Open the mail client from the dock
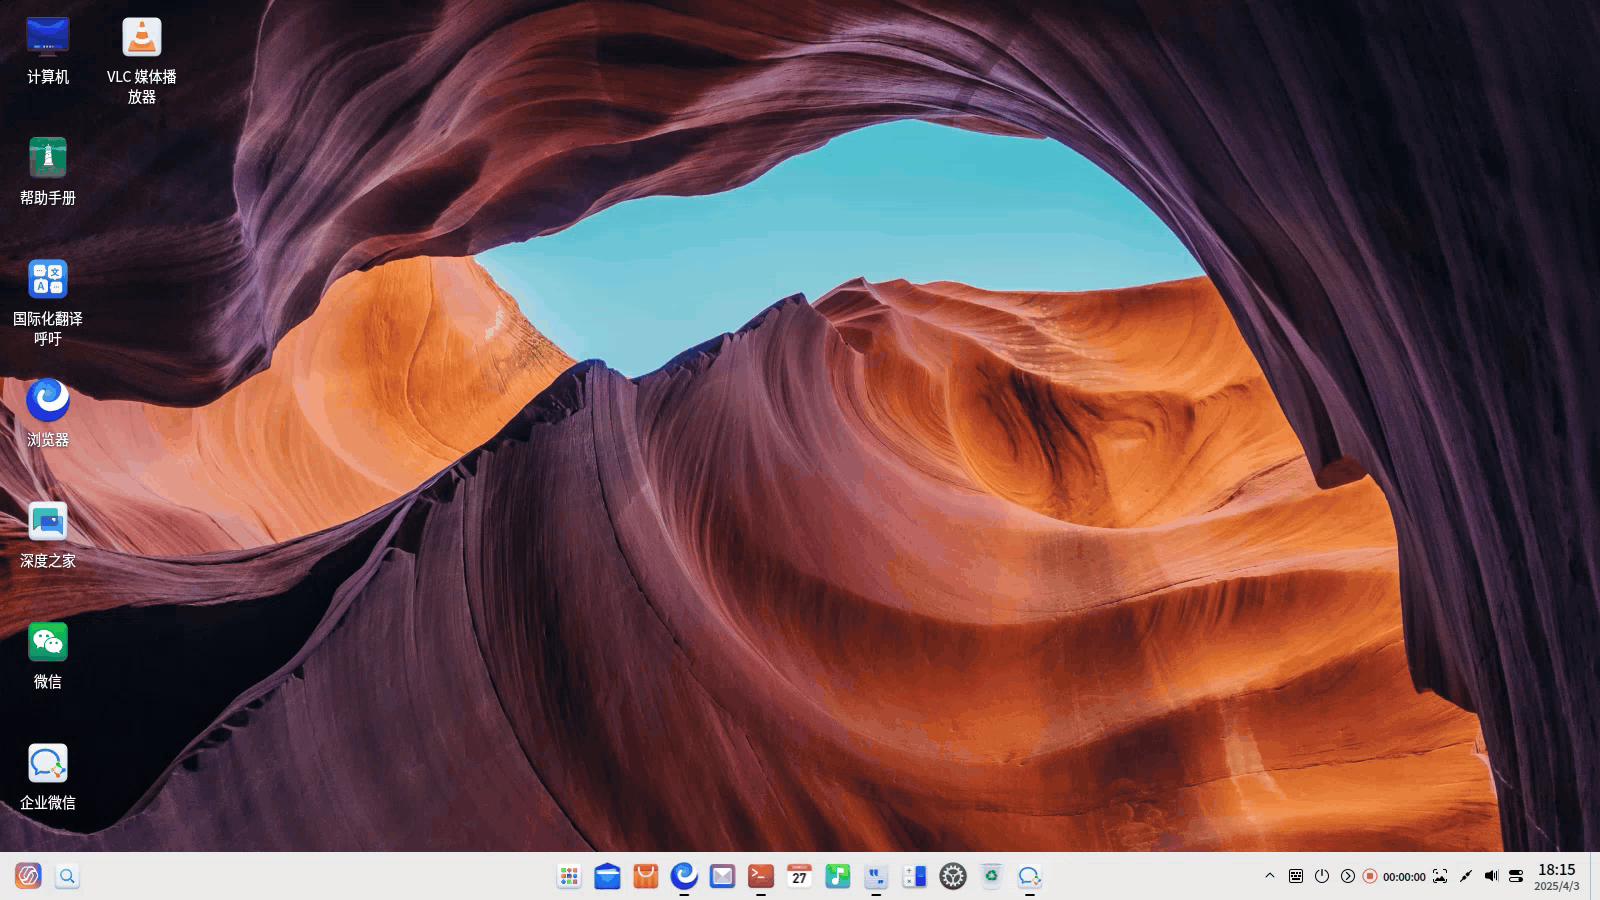1600x900 pixels. pyautogui.click(x=722, y=876)
